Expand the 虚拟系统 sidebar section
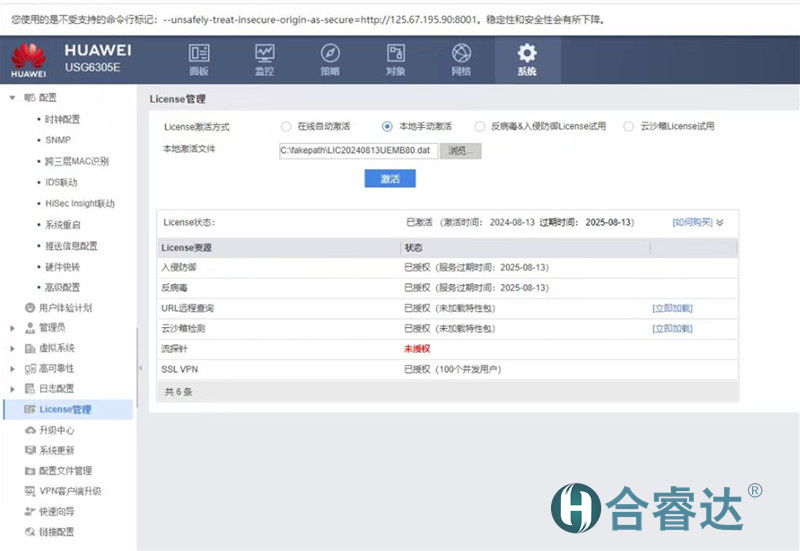The width and height of the screenshot is (800, 551). pos(12,348)
